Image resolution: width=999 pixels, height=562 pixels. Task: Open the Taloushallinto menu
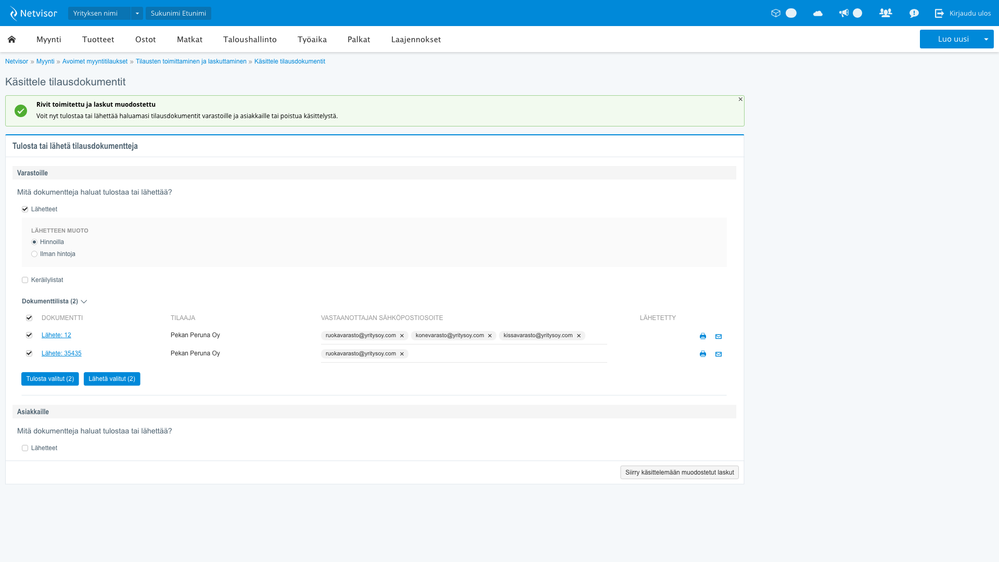250,39
